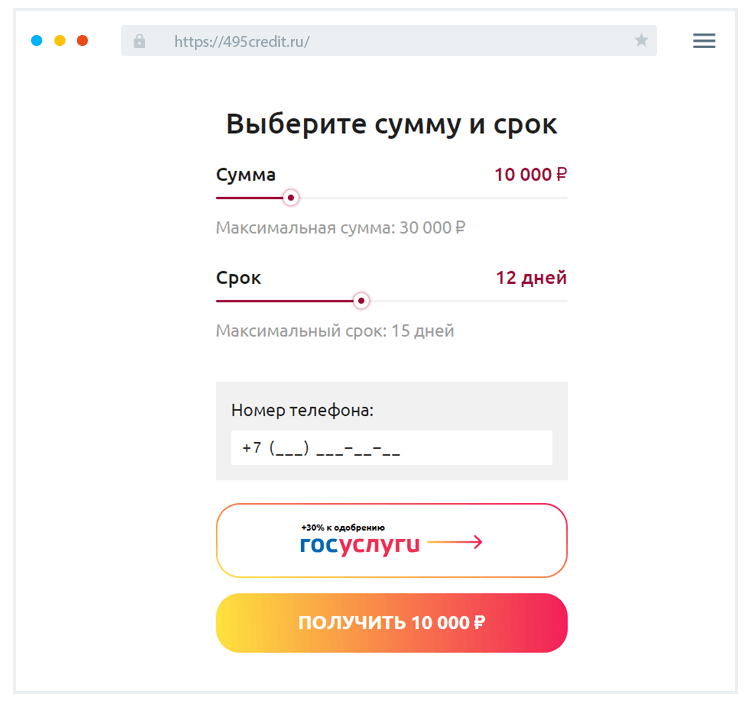Click the Номер телефона label
The height and width of the screenshot is (709, 751).
pos(302,410)
